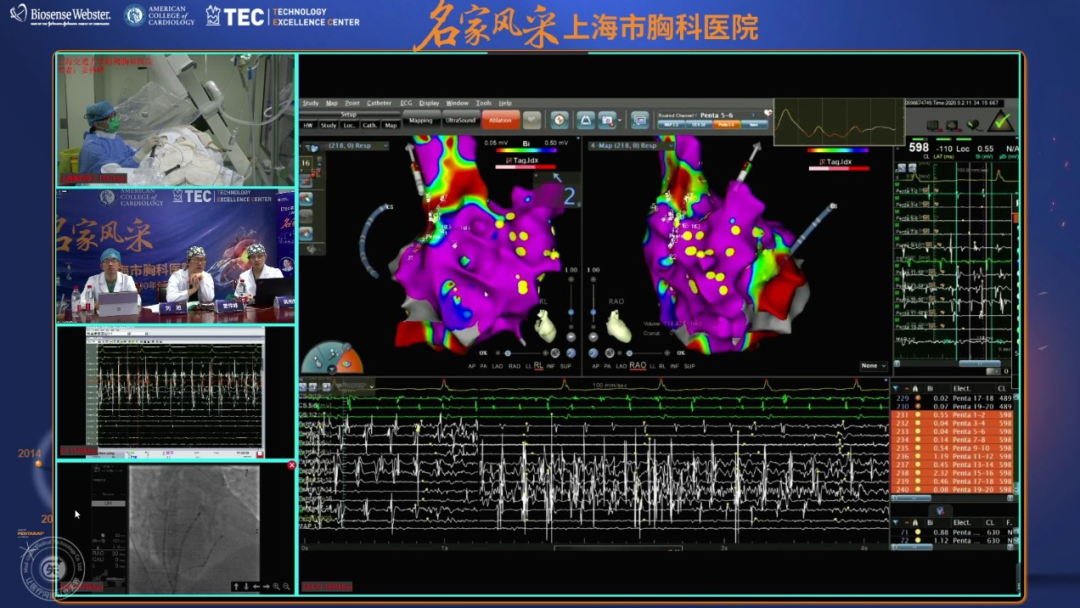The image size is (1080, 608).
Task: Switch to the Ablation mode tab
Action: tap(500, 120)
